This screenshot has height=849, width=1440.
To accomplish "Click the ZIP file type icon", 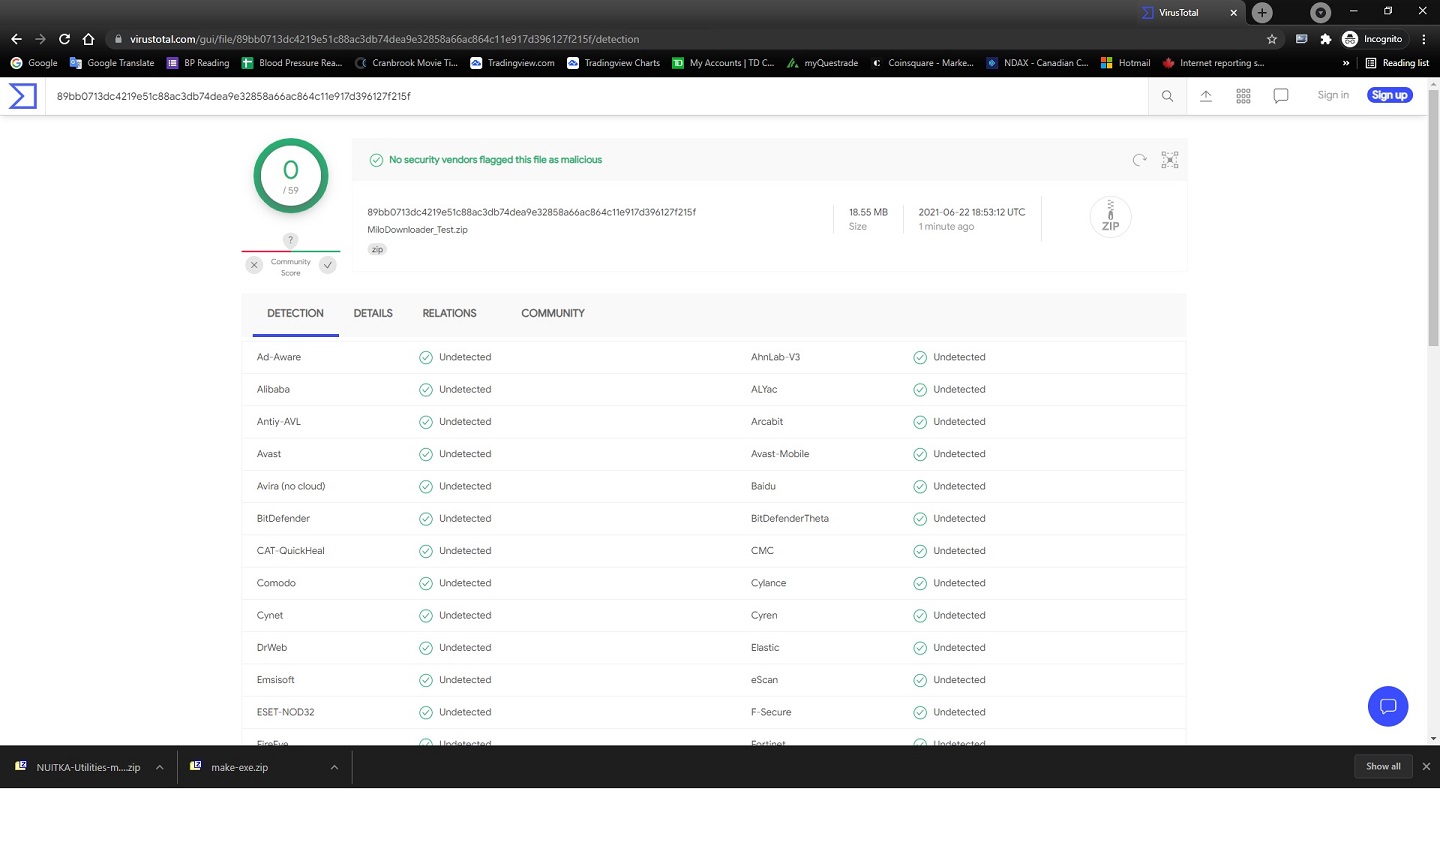I will click(1110, 217).
